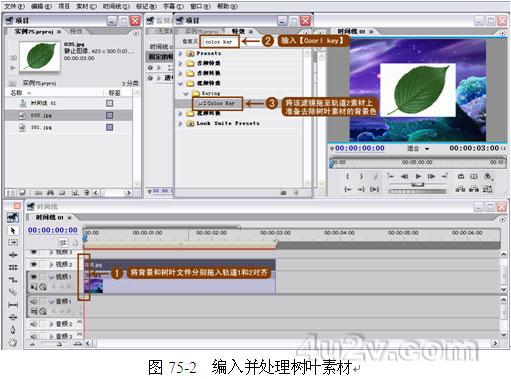The height and width of the screenshot is (379, 511).
Task: Choose the Ripple Edit tool
Action: pyautogui.click(x=13, y=255)
